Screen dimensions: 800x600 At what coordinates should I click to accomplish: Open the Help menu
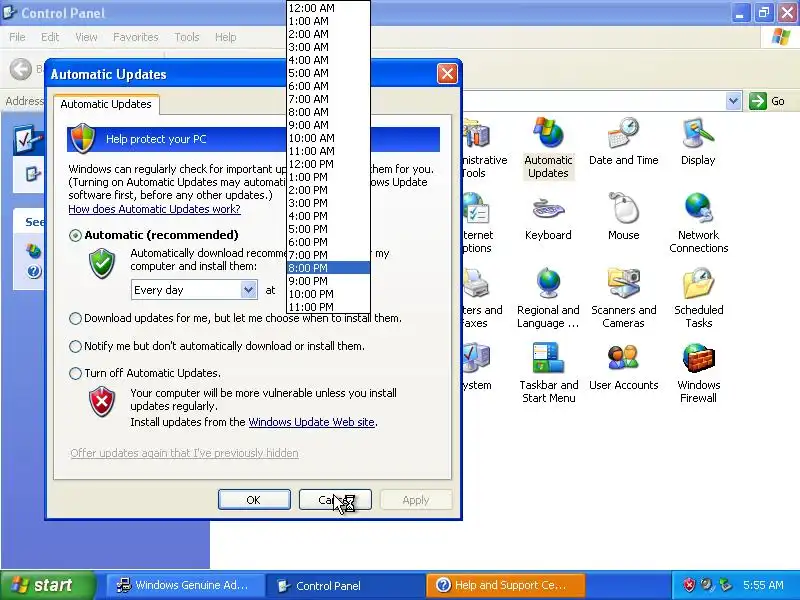click(x=226, y=37)
